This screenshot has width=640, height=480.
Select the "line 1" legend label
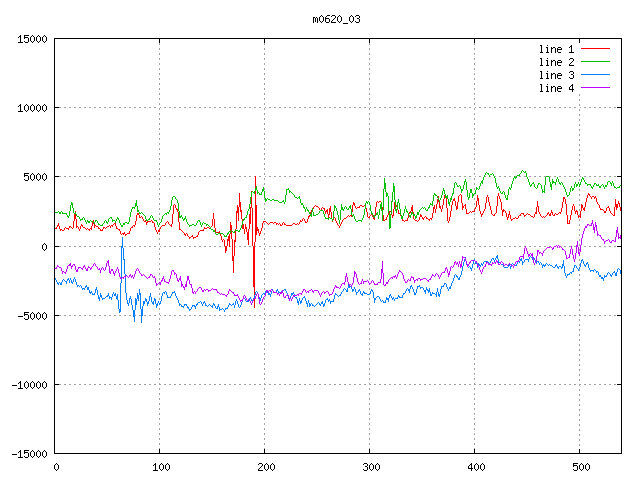tap(557, 49)
